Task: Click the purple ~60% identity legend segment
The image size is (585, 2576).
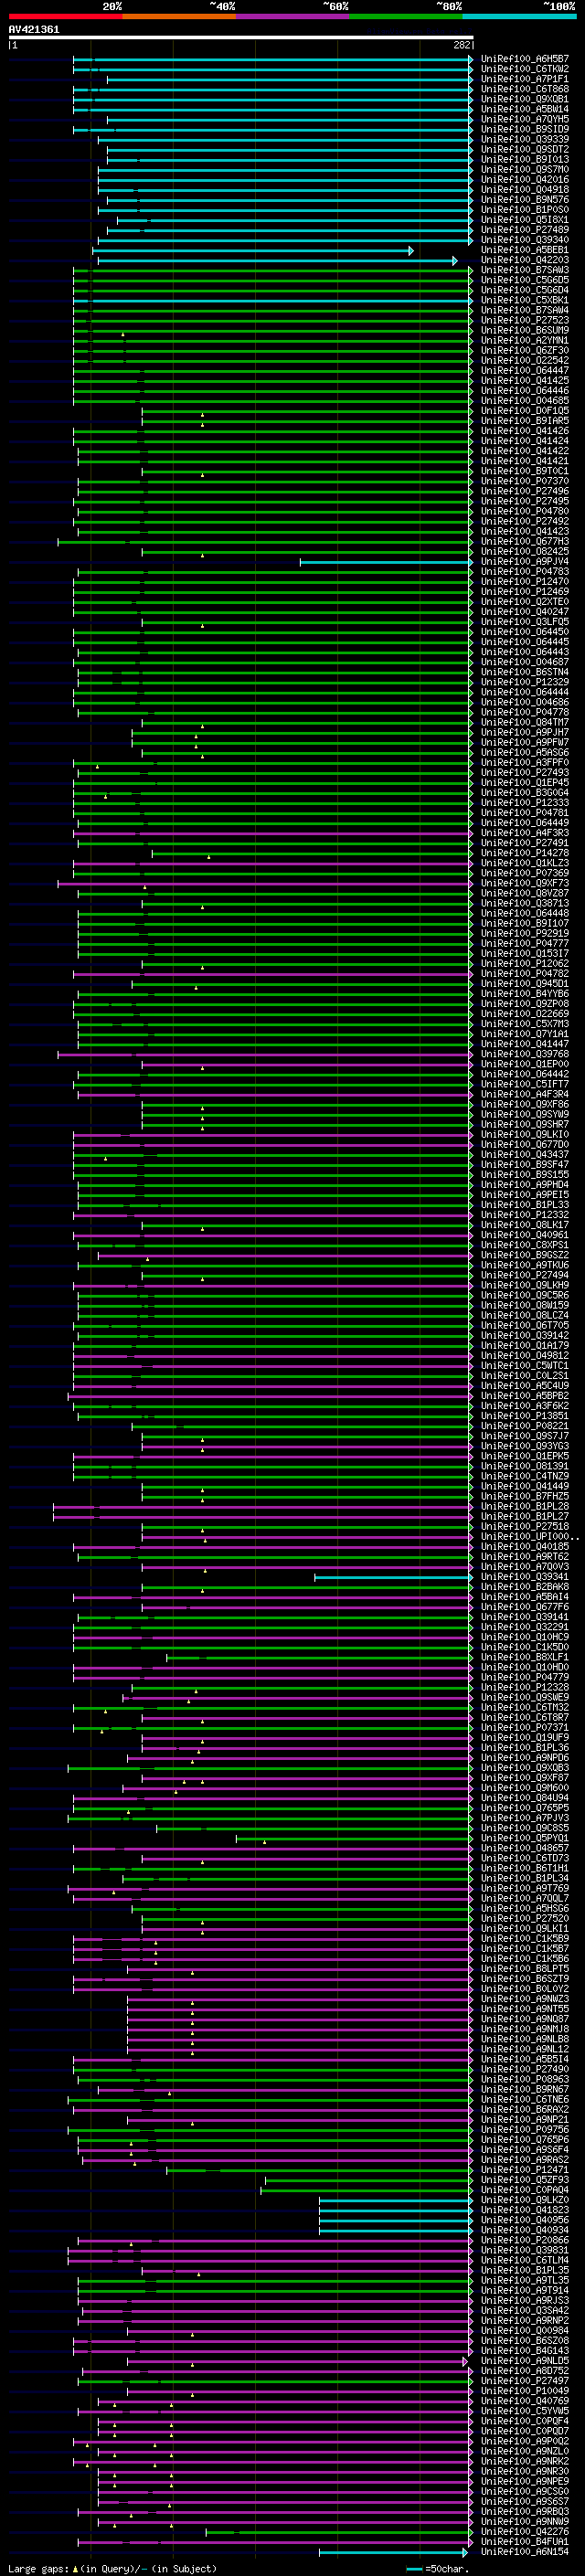Action: [292, 16]
